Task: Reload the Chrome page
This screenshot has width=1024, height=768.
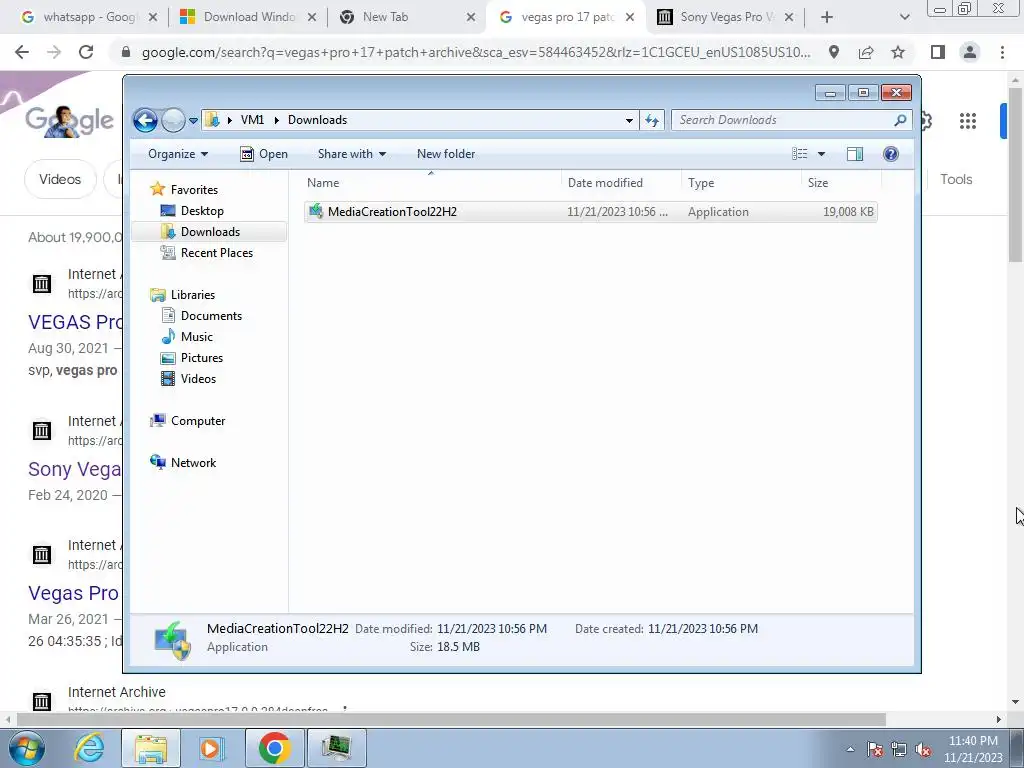Action: [x=86, y=52]
